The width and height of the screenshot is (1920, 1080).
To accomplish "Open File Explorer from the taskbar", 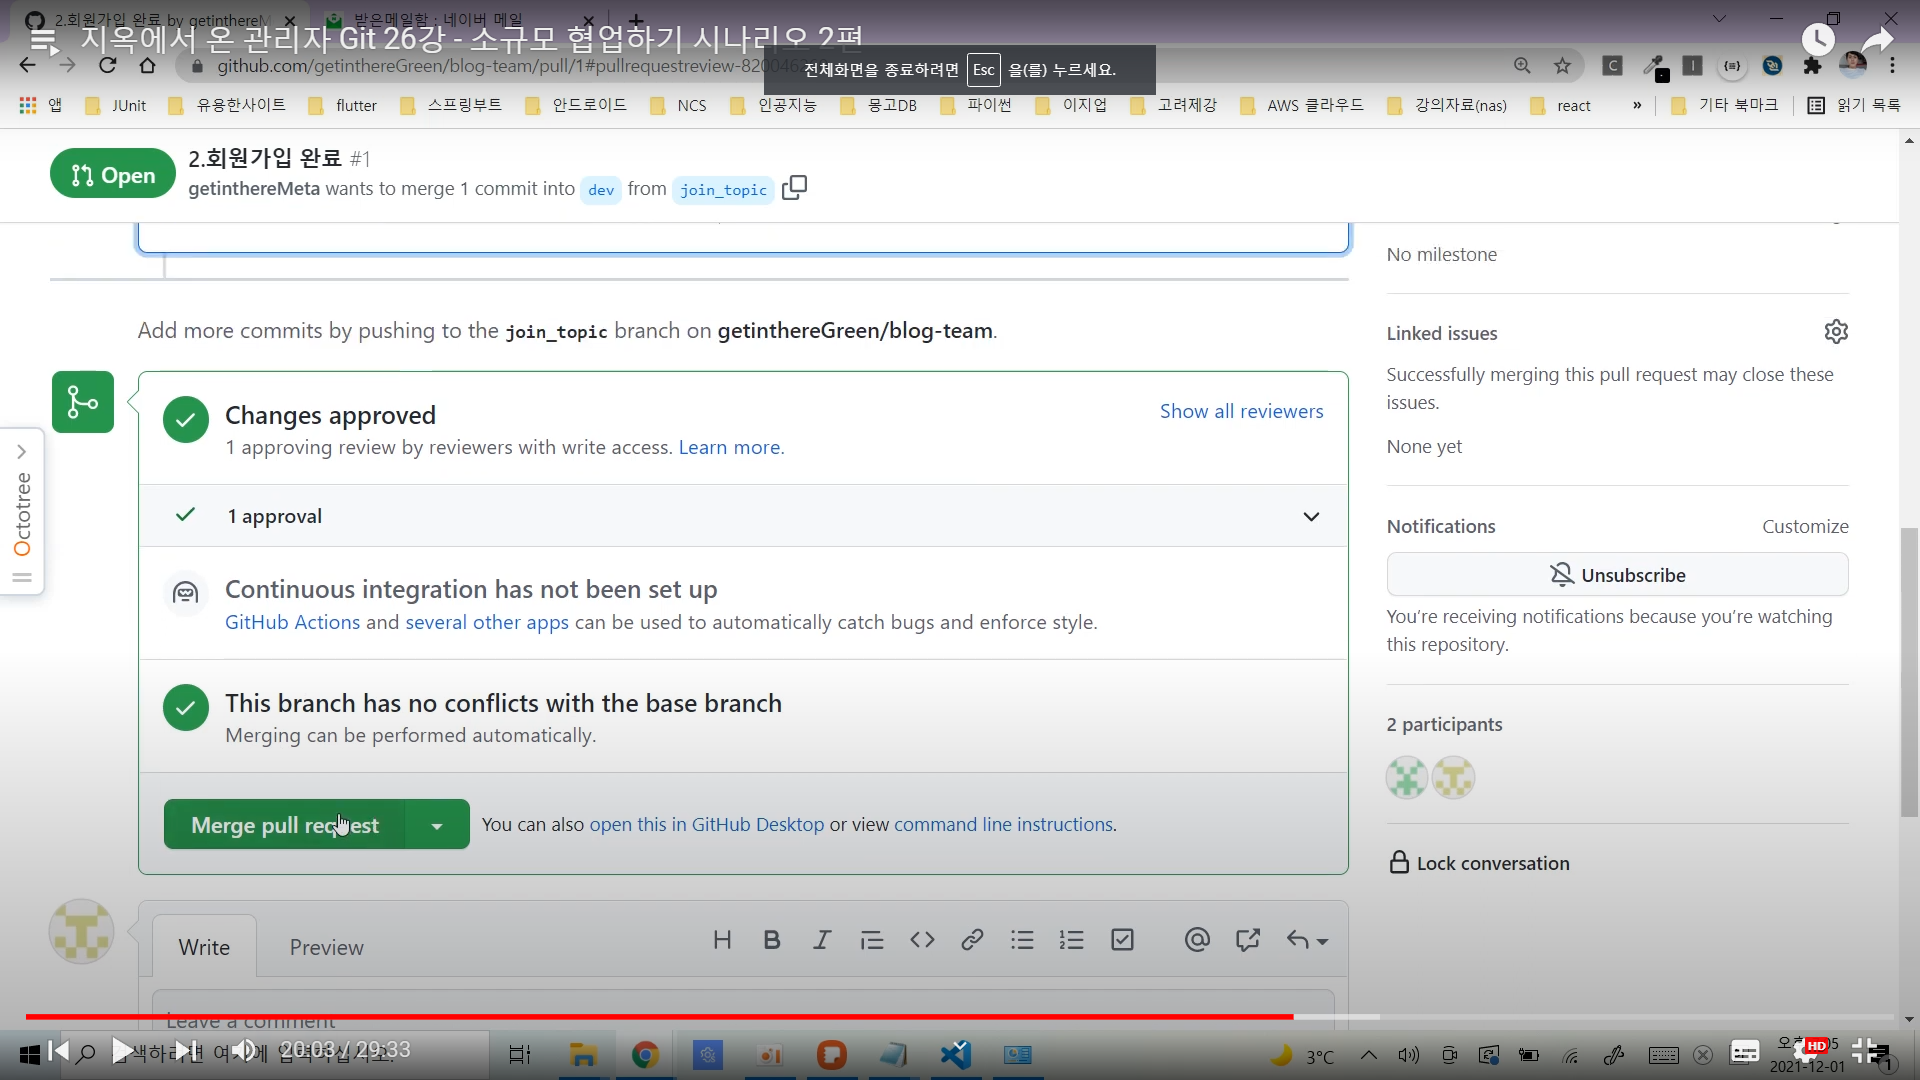I will click(583, 1055).
